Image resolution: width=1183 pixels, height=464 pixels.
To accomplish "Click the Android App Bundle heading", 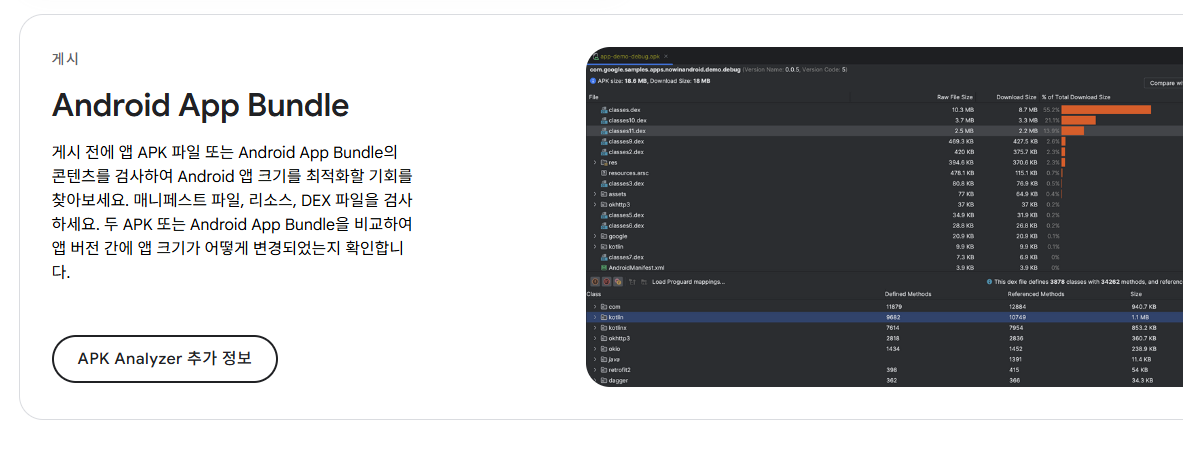I will coord(201,106).
